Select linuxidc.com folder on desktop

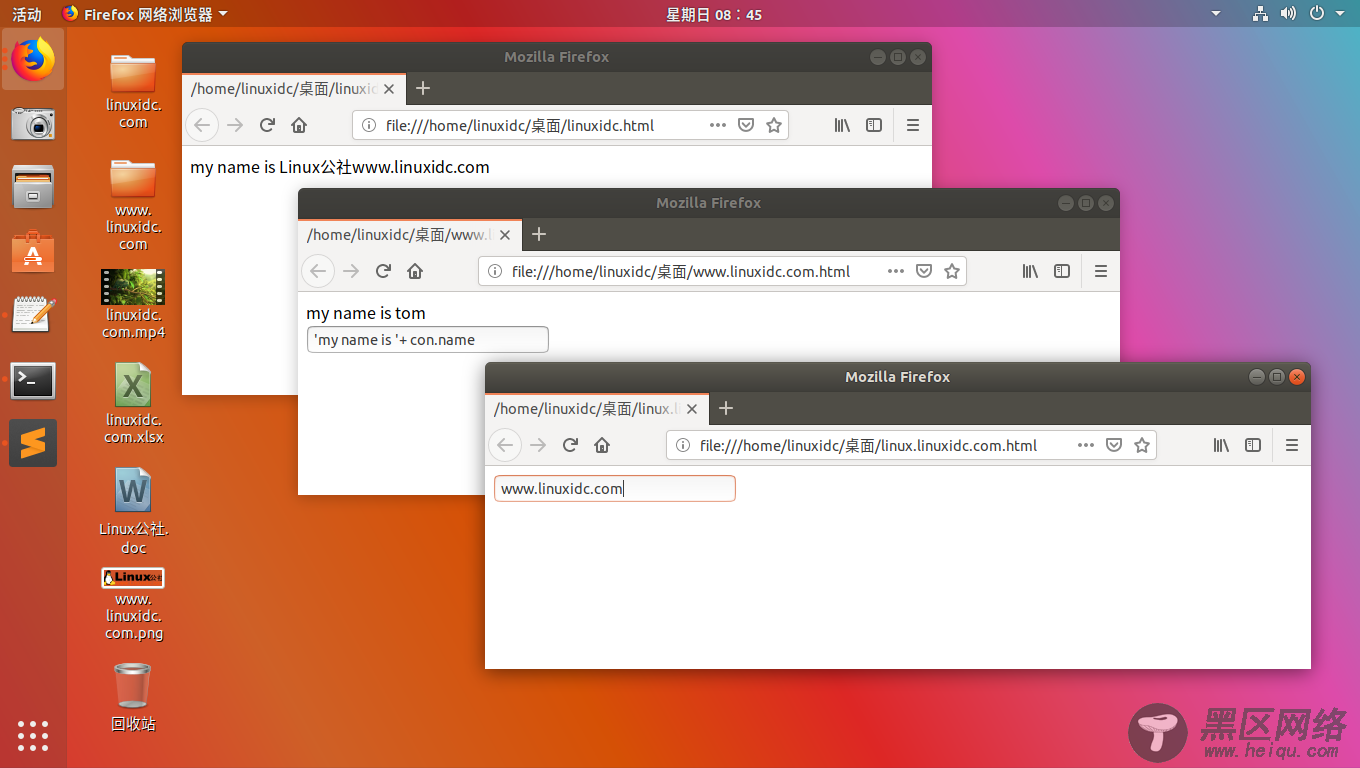(x=133, y=90)
